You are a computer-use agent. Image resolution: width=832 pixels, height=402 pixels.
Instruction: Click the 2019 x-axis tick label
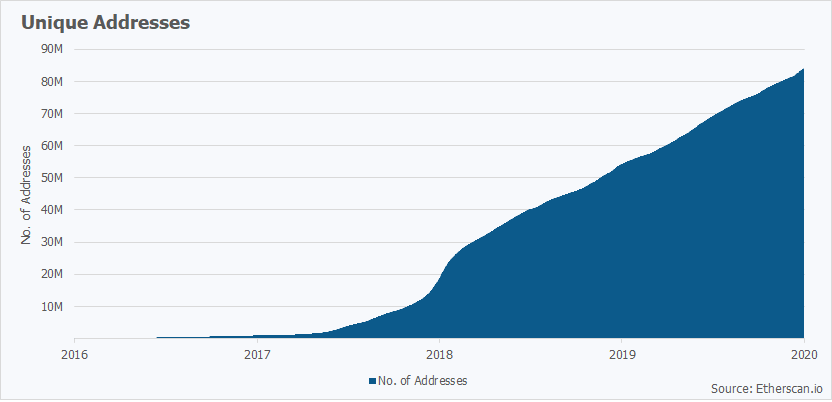(622, 353)
